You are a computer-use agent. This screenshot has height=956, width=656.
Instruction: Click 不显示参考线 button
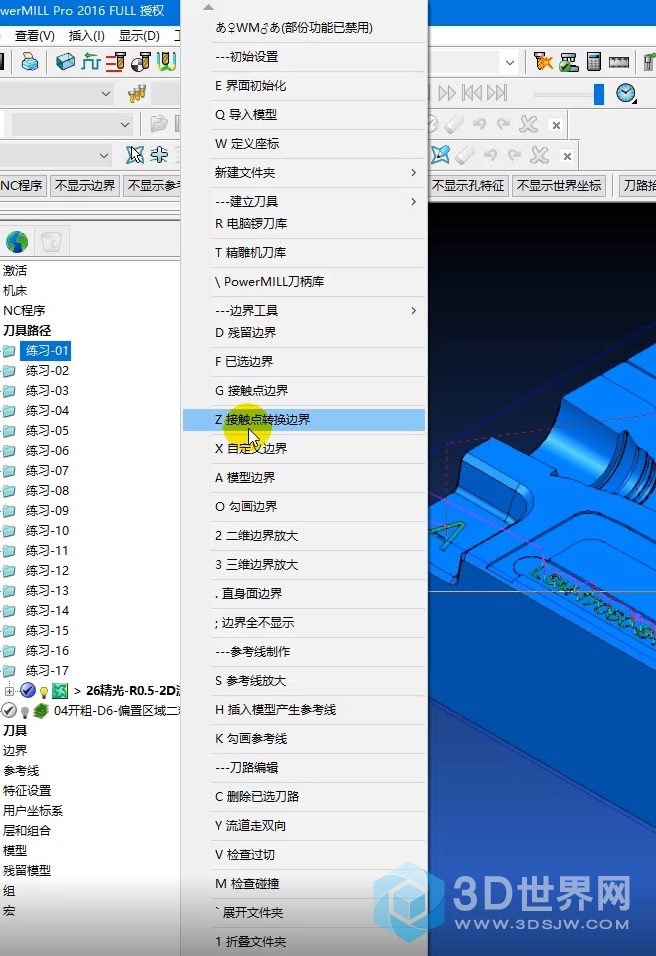(x=152, y=185)
